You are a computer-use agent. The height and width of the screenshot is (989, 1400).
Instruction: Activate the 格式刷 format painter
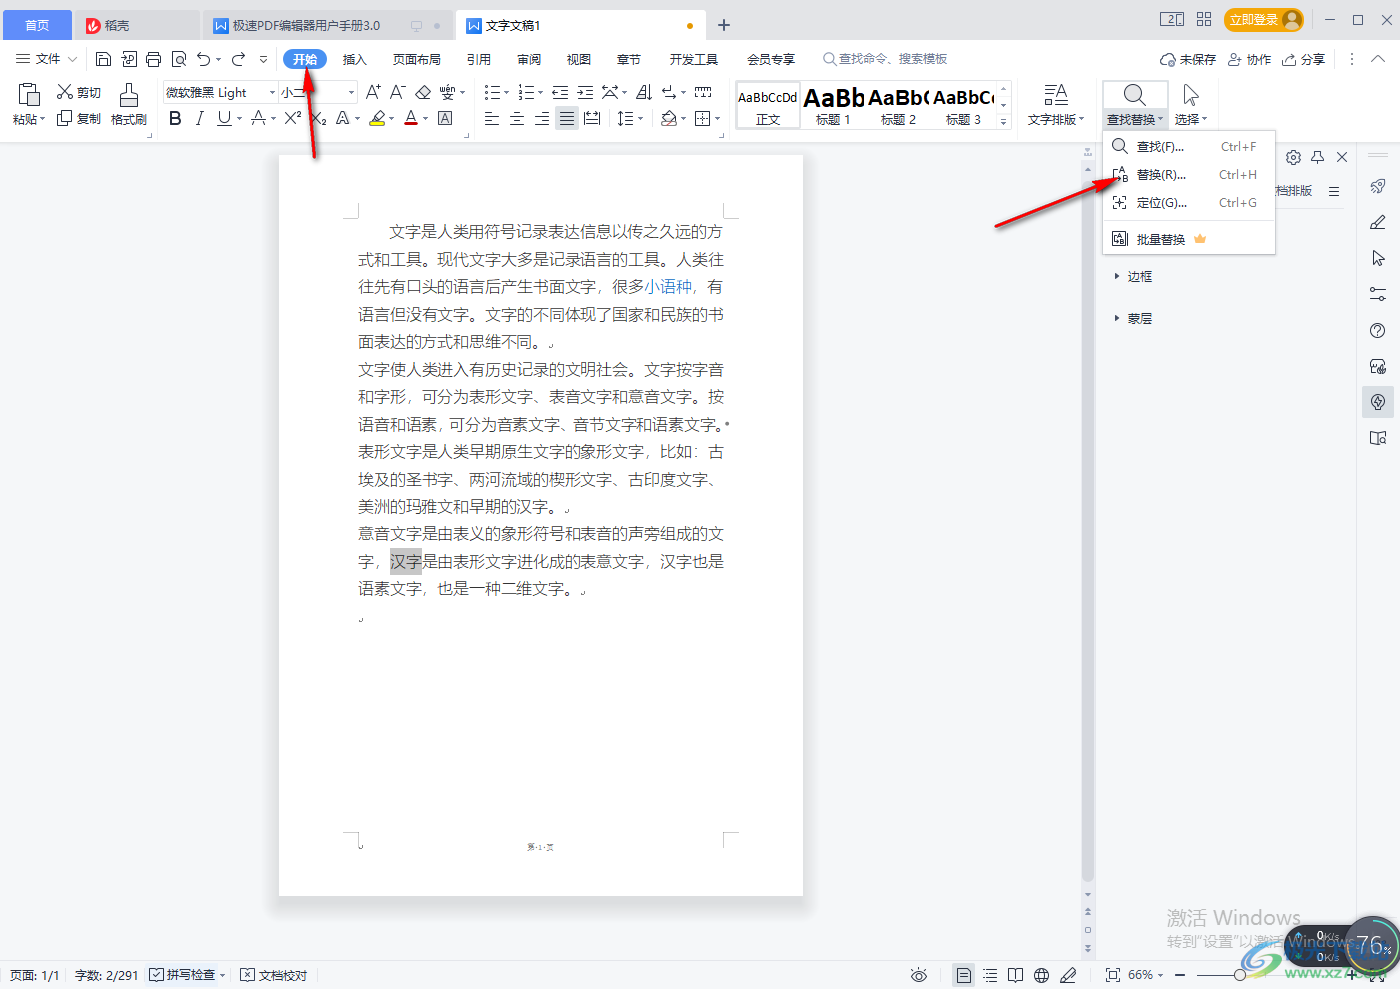tap(129, 104)
